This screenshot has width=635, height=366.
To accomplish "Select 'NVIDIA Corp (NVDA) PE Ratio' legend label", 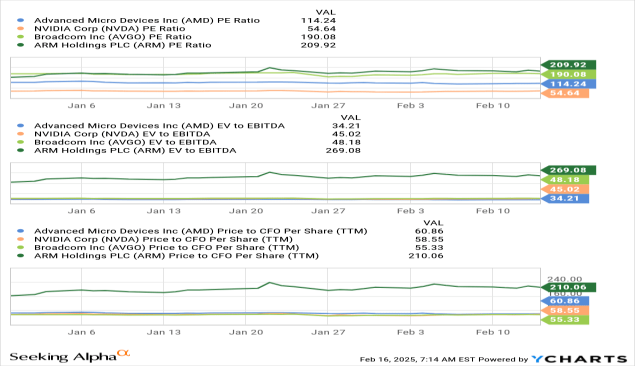I will (x=110, y=29).
